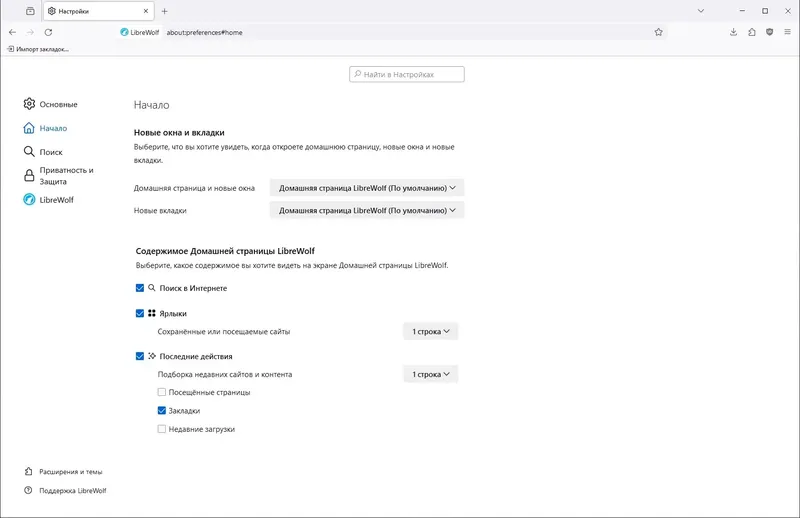The width and height of the screenshot is (800, 518).
Task: Open Приватность и Защита category
Action: [x=59, y=176]
